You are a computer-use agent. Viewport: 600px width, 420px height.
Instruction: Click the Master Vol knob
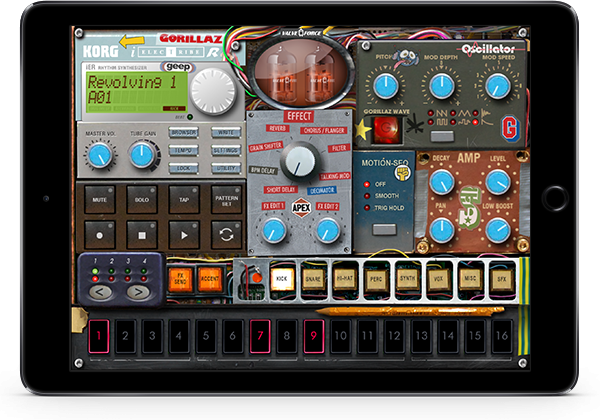coord(100,156)
